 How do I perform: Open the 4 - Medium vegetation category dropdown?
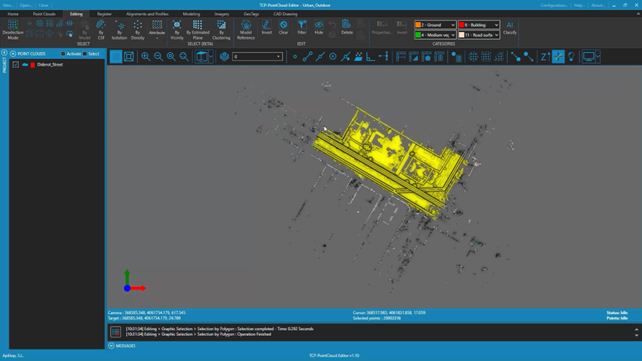point(435,35)
